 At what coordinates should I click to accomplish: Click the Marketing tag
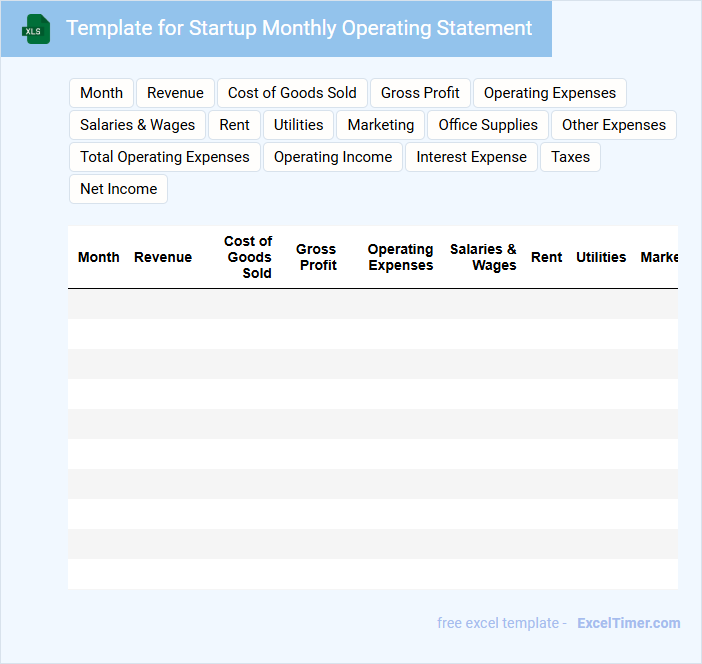[x=381, y=125]
